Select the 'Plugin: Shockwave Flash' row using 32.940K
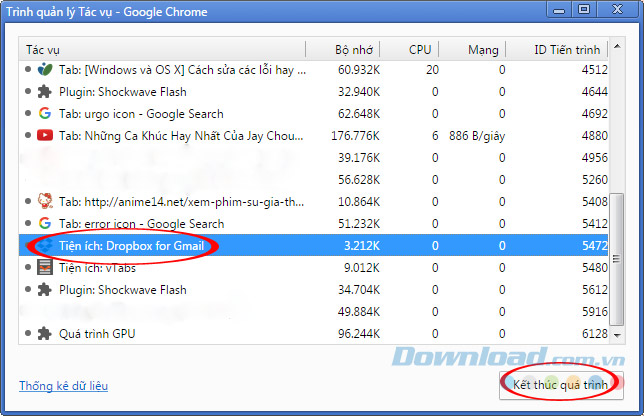 pyautogui.click(x=313, y=92)
